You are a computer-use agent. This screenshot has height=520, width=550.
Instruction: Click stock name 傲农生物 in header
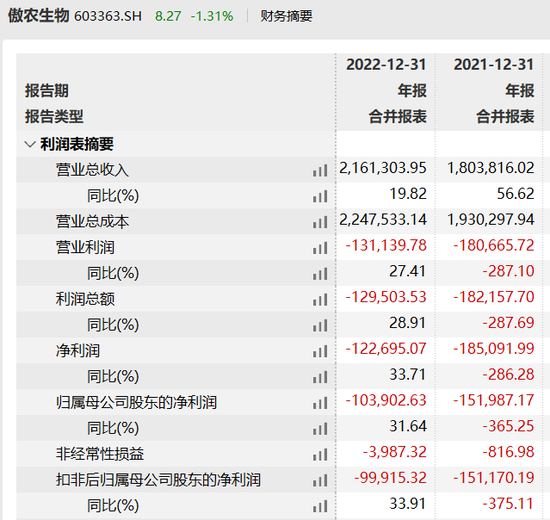point(39,16)
